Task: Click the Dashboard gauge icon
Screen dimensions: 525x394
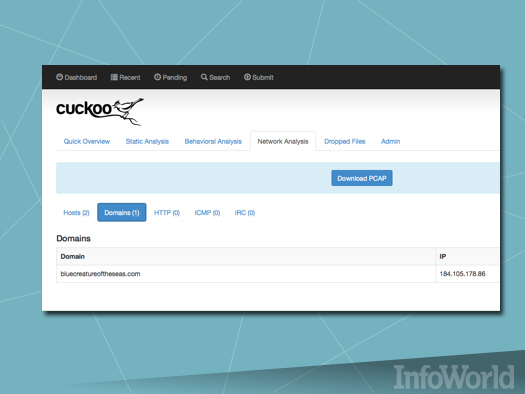Action: (60, 77)
